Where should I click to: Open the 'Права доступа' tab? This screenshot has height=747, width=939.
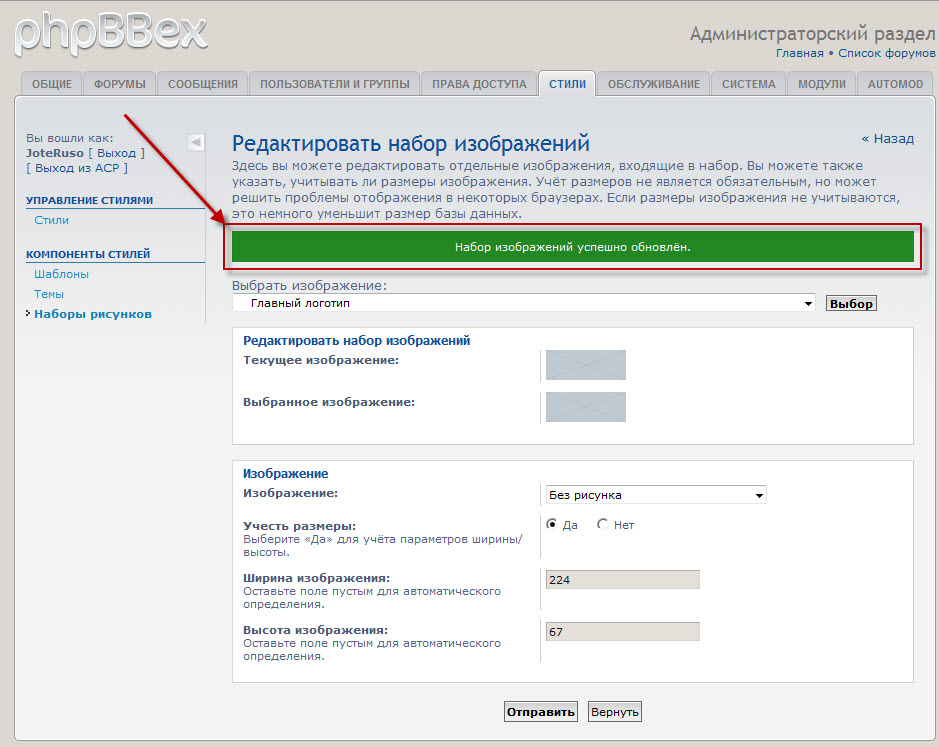pyautogui.click(x=479, y=84)
